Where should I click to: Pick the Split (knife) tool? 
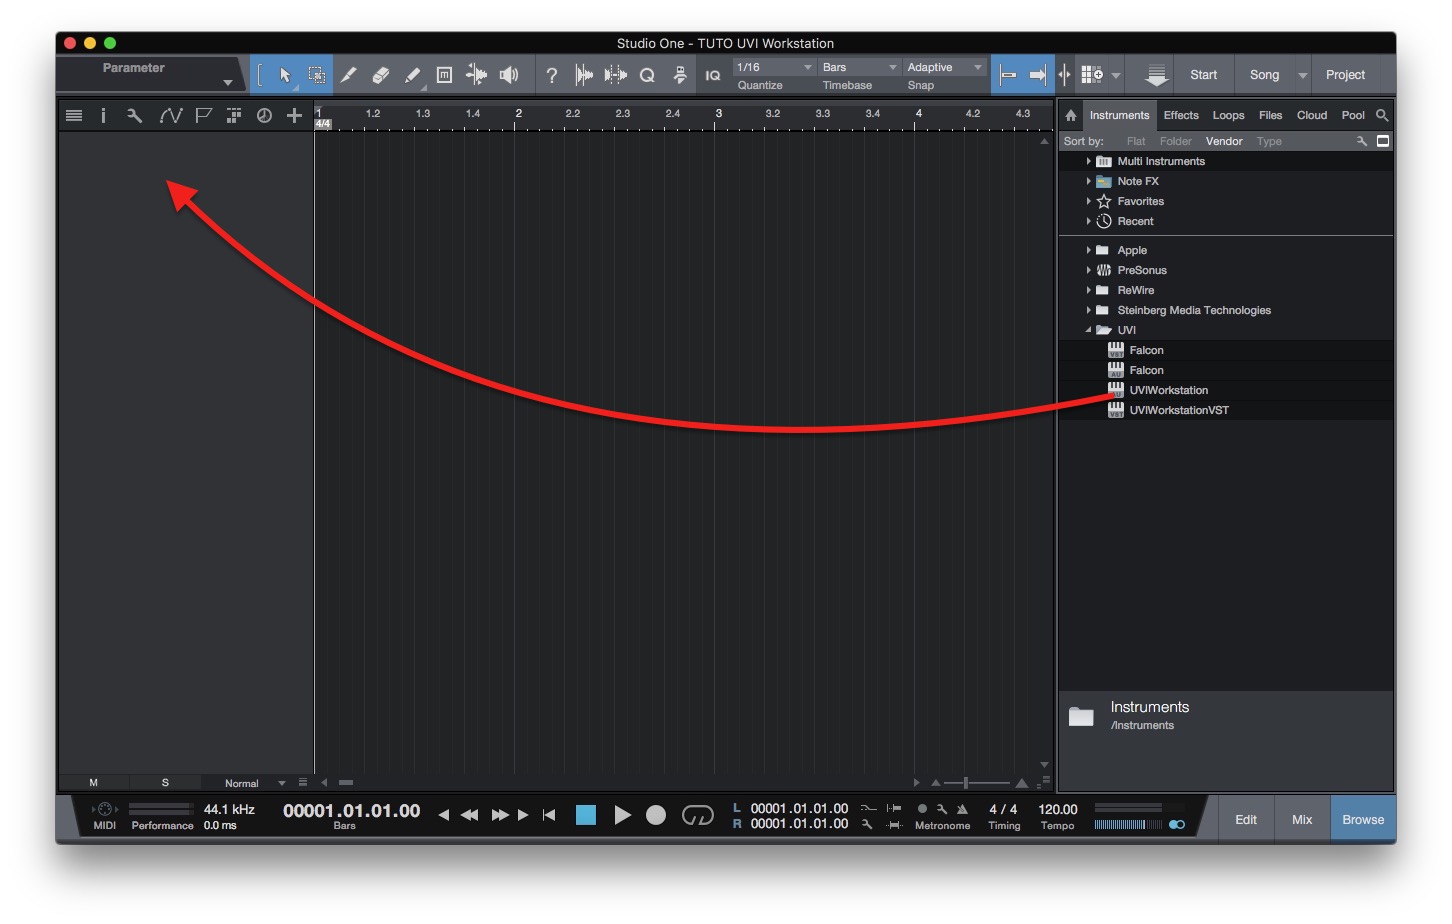pos(348,75)
